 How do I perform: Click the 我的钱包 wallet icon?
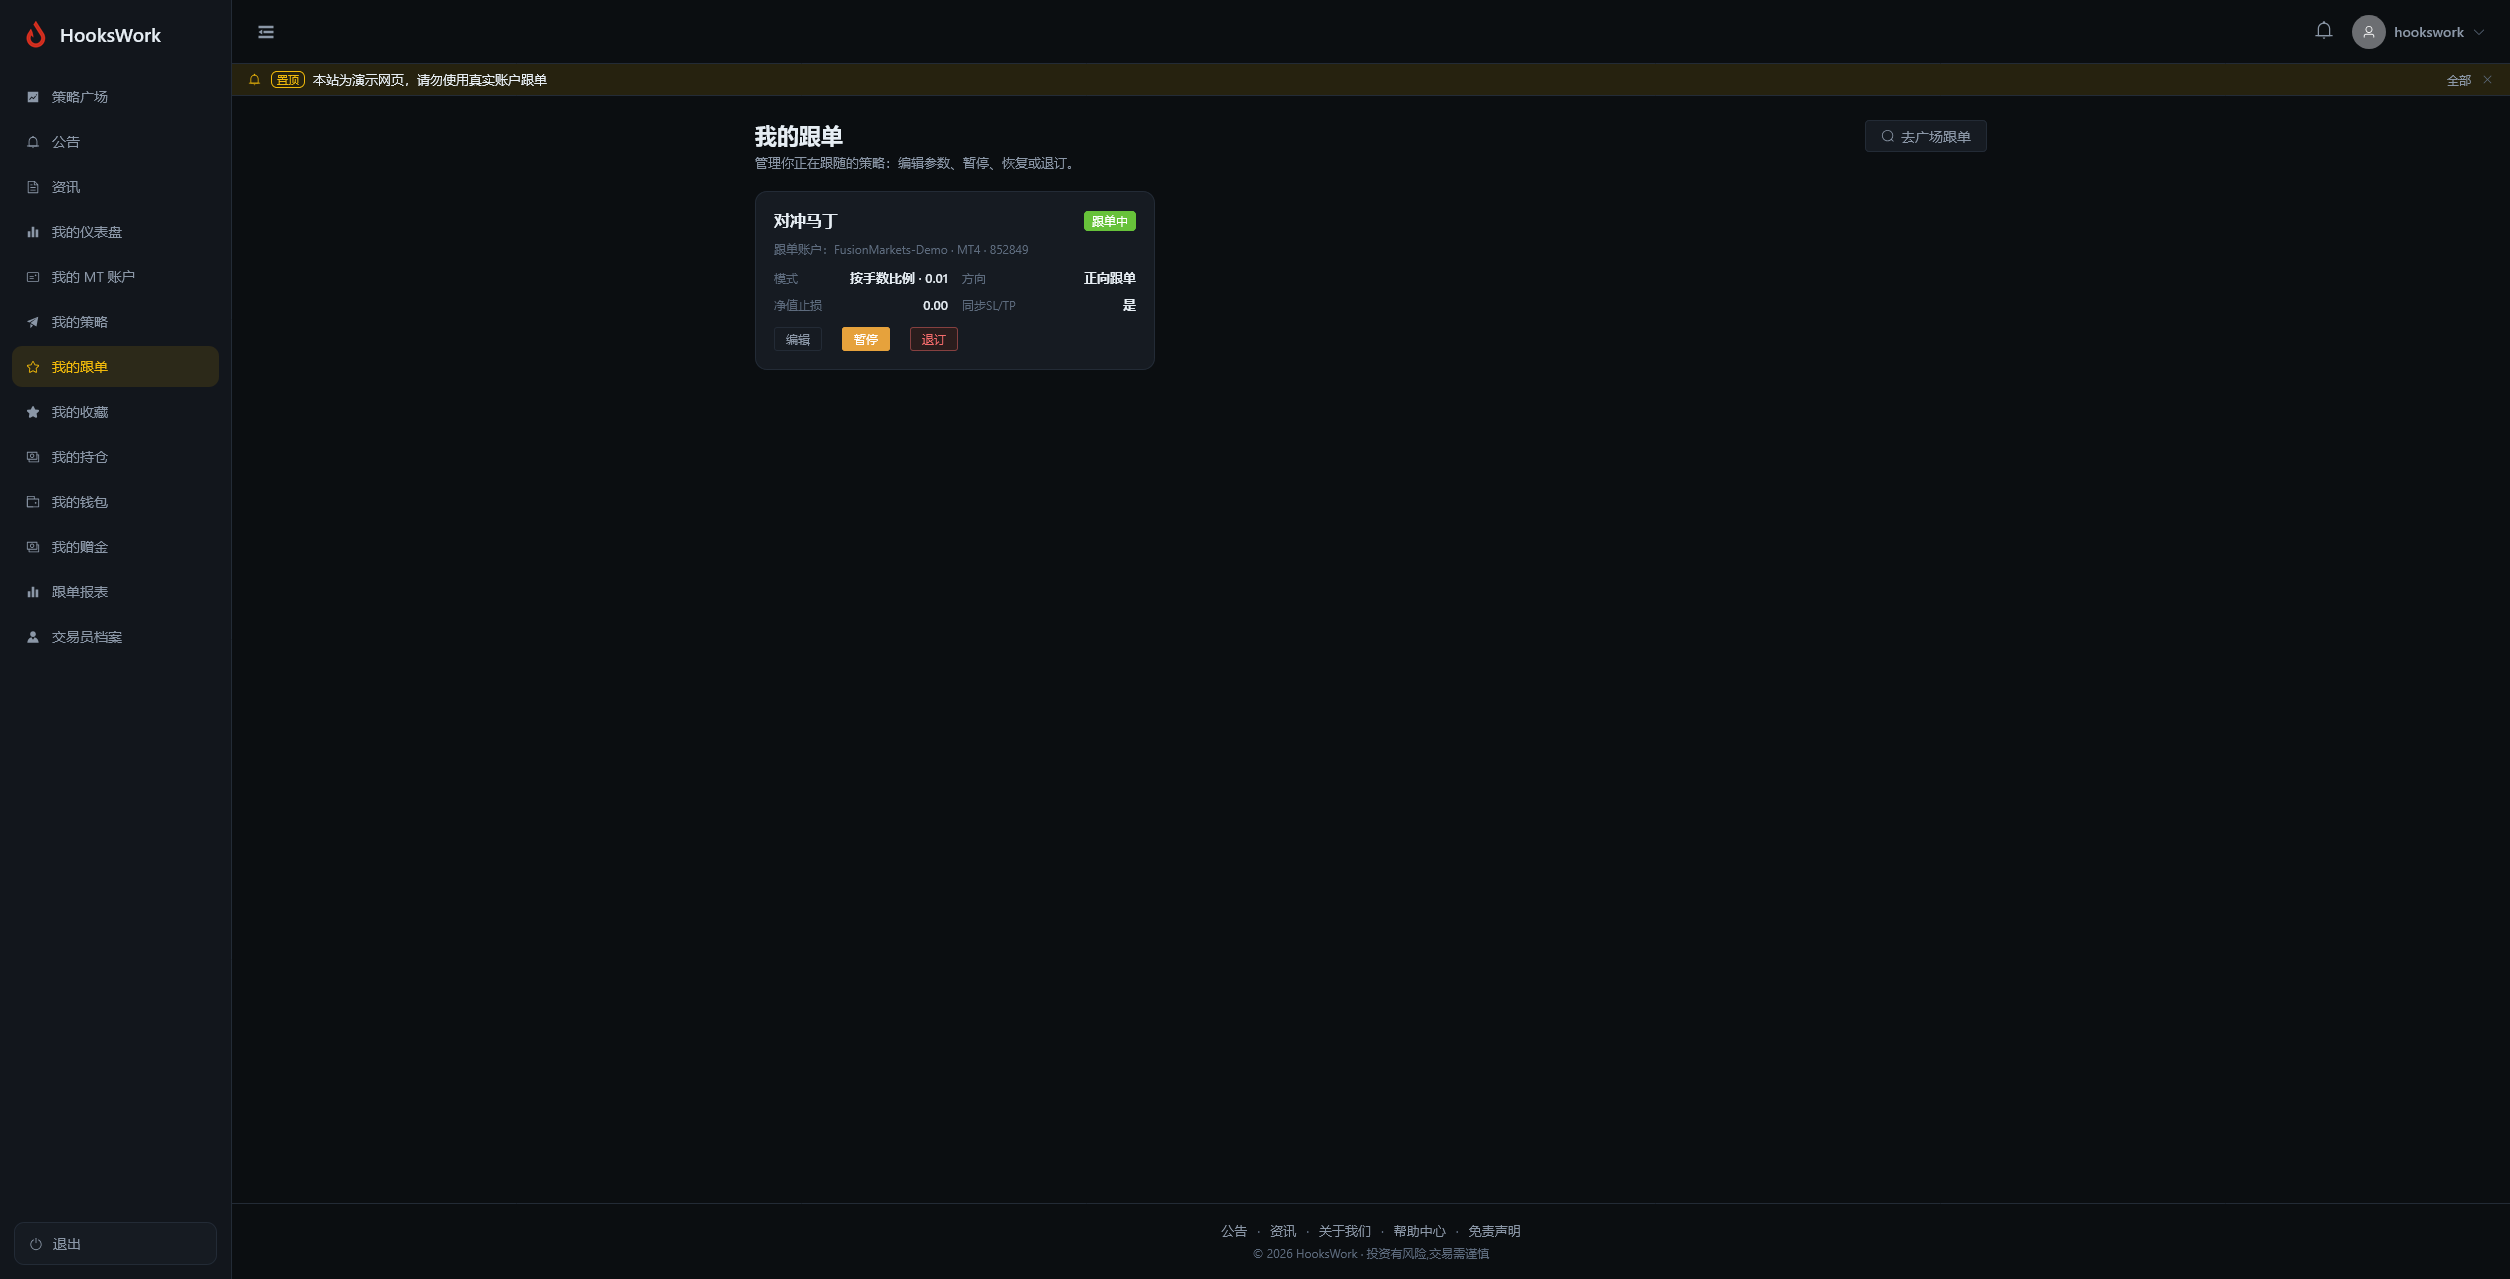[x=33, y=502]
